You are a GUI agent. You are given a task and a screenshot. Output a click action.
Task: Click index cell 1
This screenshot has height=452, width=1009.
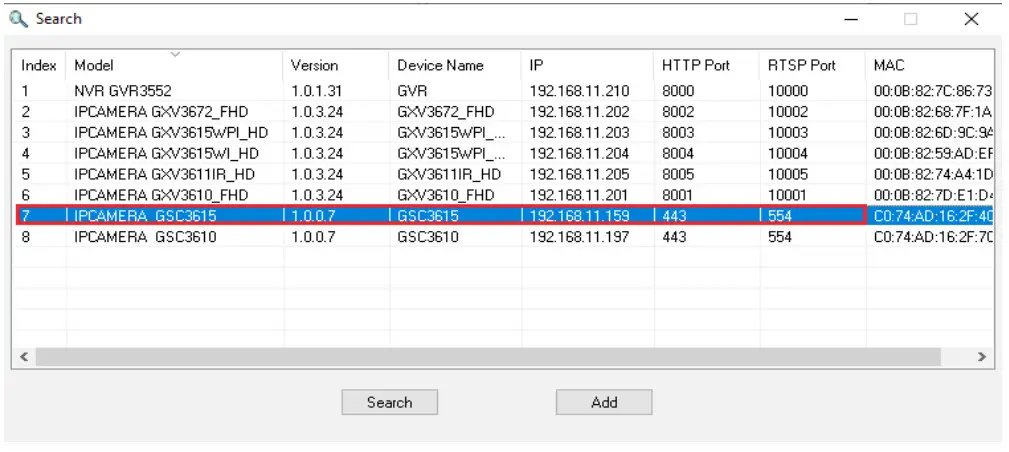pos(26,91)
